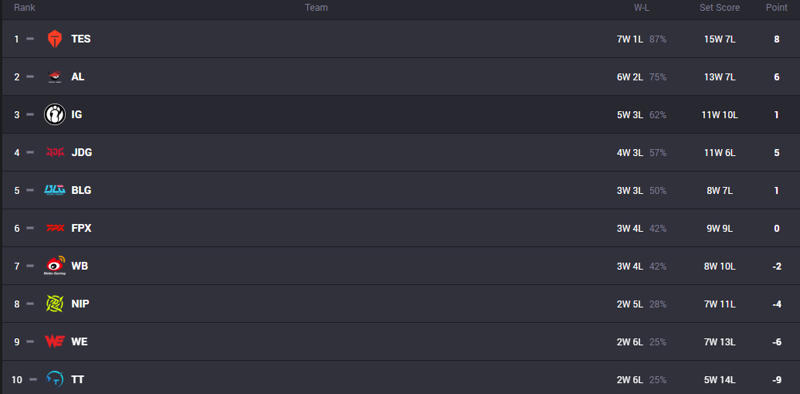Sort by the W-L column header
Screen dimensions: 800x394
[641, 8]
